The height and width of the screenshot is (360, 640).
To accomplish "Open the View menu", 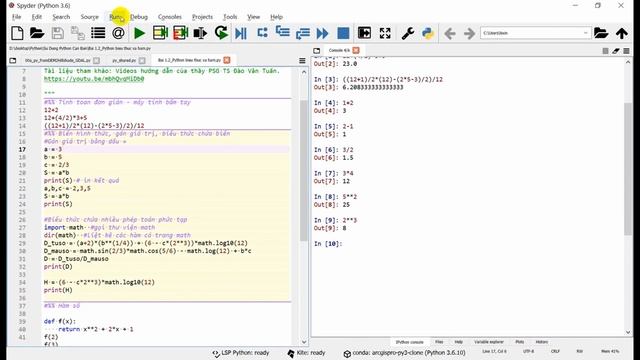I will pyautogui.click(x=253, y=17).
